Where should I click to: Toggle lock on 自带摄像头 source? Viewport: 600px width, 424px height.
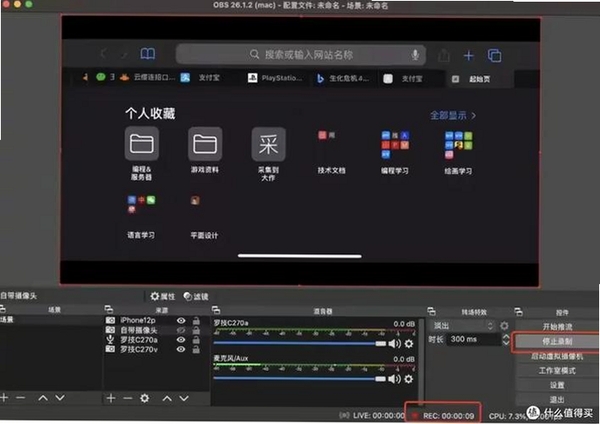[x=196, y=330]
